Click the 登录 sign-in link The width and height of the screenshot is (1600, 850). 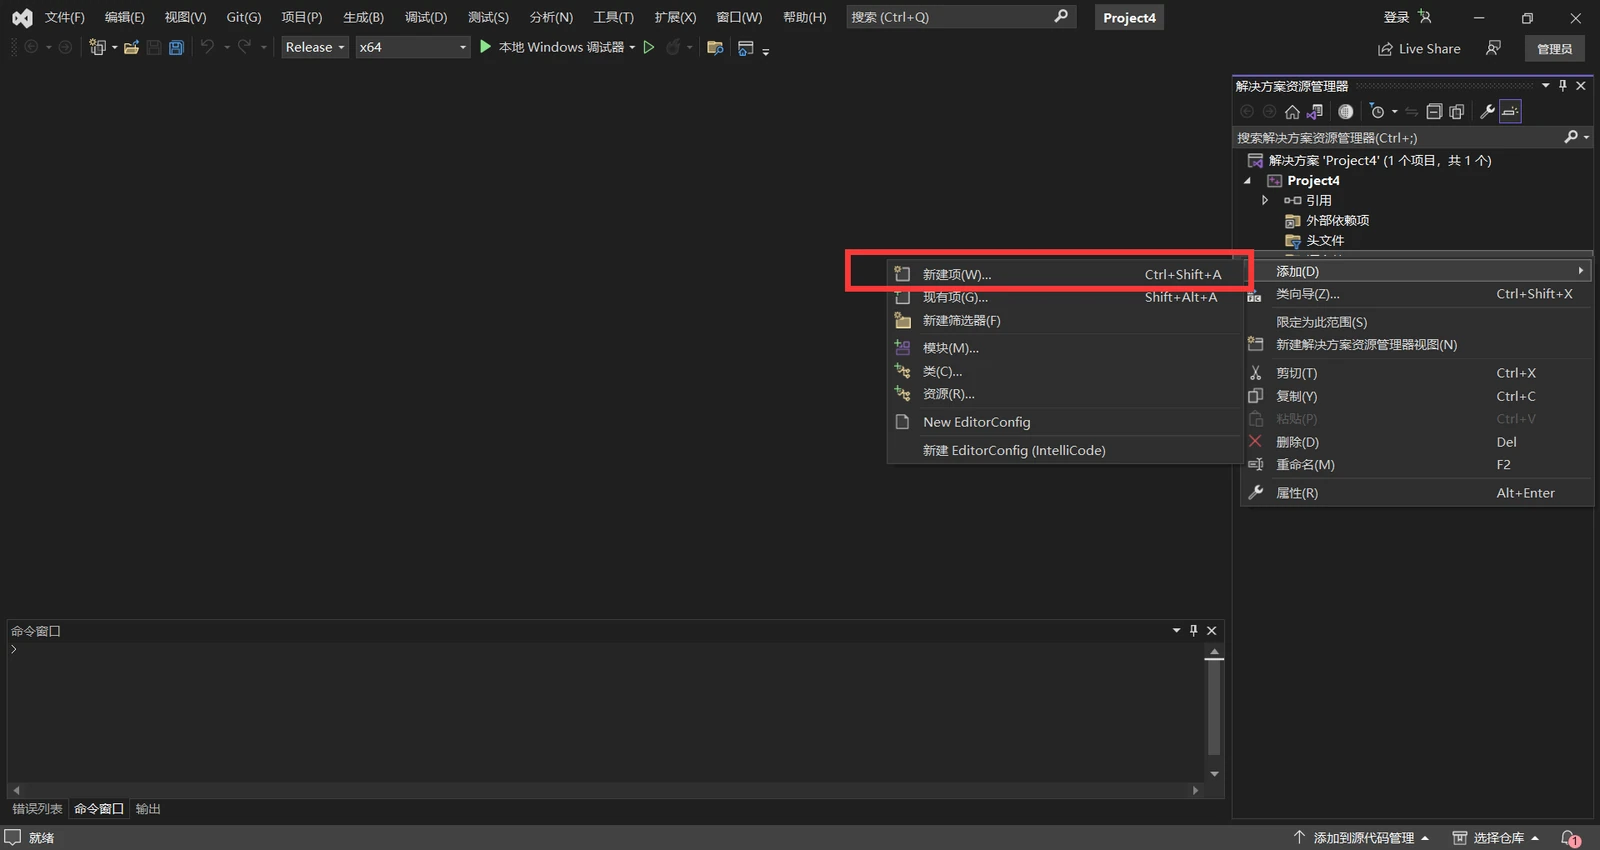pyautogui.click(x=1396, y=17)
